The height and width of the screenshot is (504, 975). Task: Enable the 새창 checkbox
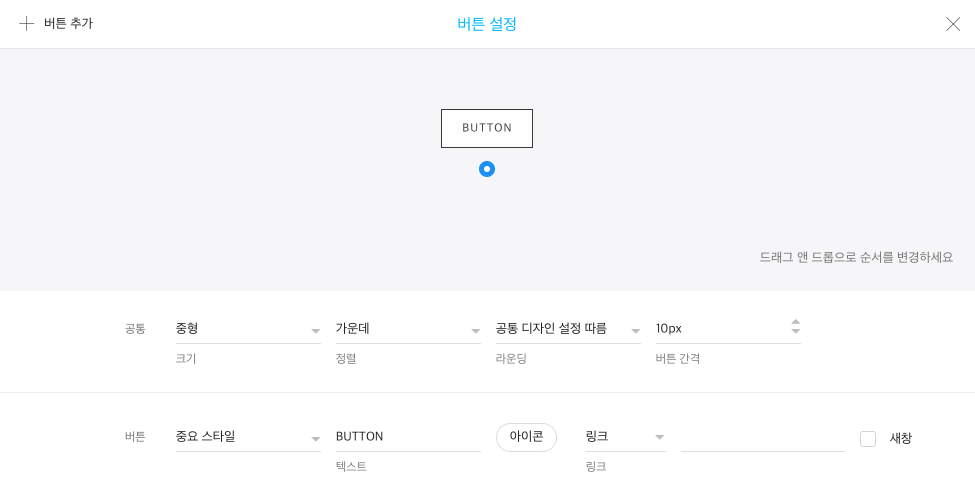tap(868, 439)
